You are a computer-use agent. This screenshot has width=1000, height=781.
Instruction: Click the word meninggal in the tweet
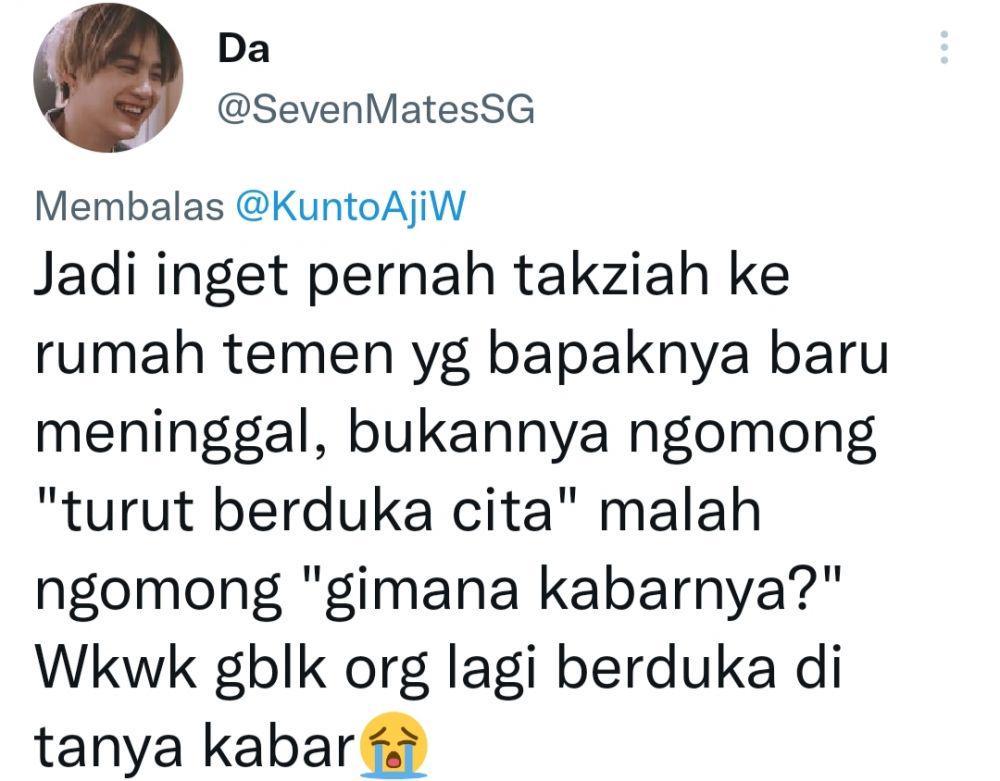(x=181, y=435)
